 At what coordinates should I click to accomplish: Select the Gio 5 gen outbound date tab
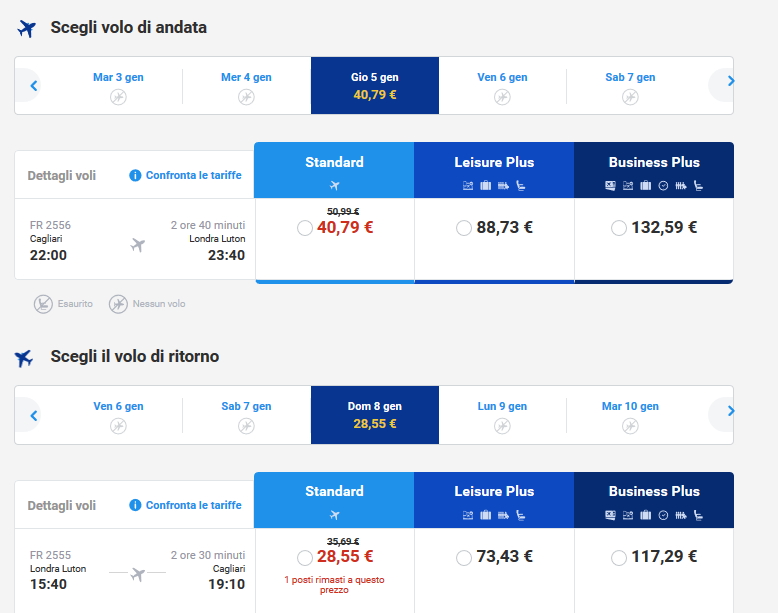[374, 86]
